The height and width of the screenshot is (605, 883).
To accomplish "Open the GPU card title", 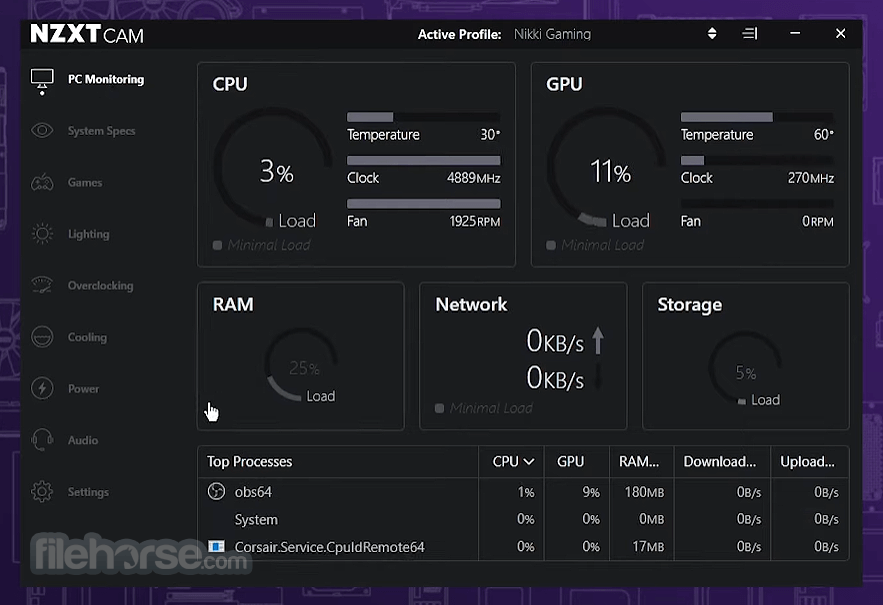I will point(564,84).
